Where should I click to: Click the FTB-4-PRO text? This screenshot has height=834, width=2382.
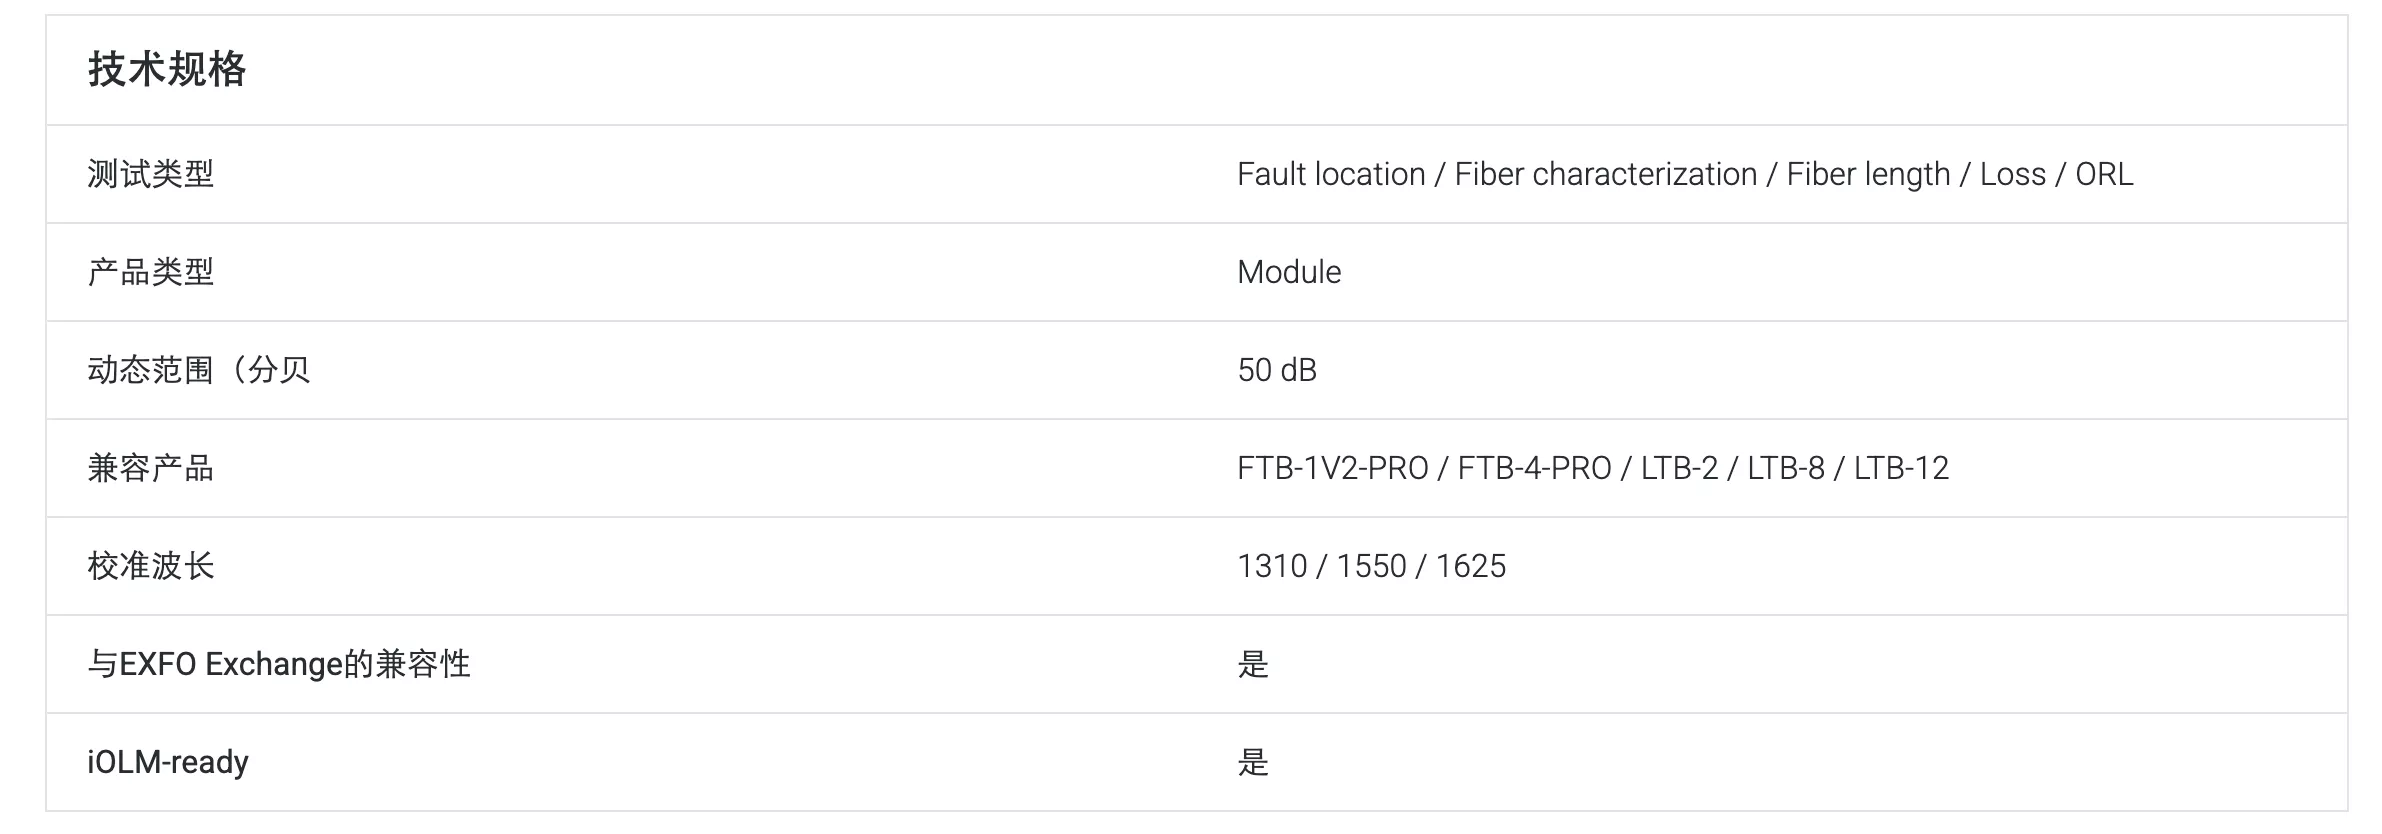[x=1535, y=468]
